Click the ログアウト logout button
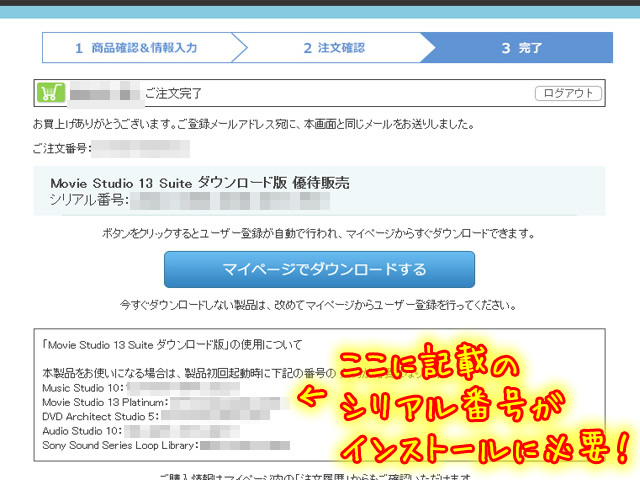This screenshot has width=640, height=497. [x=568, y=93]
